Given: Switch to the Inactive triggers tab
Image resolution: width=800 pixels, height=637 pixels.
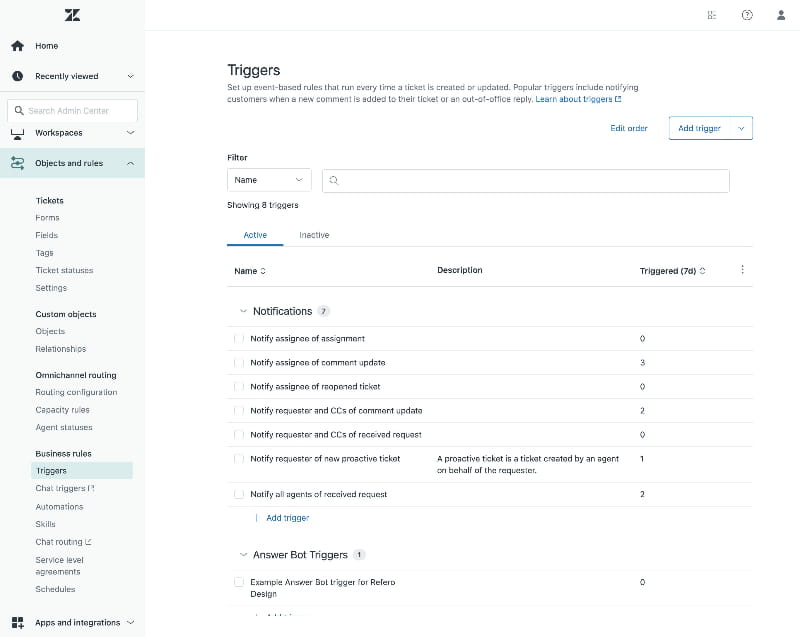Looking at the screenshot, I should click(x=314, y=234).
